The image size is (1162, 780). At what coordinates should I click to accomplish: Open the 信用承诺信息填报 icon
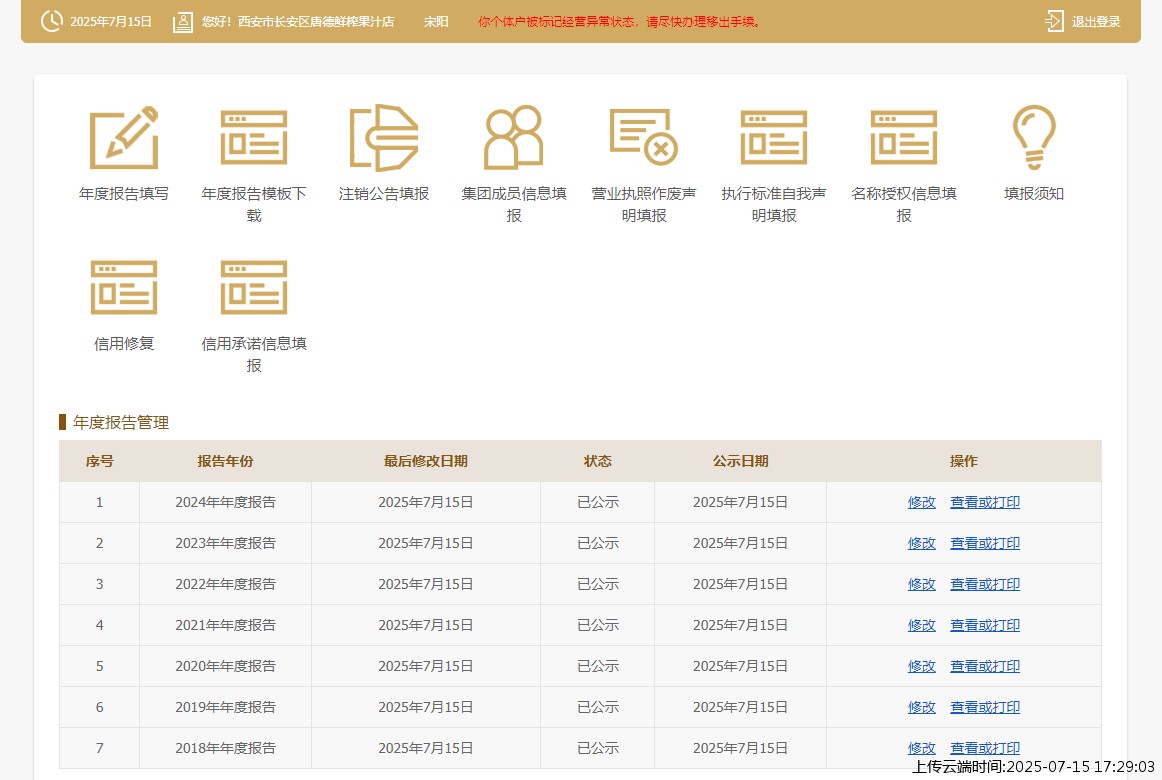pyautogui.click(x=253, y=287)
